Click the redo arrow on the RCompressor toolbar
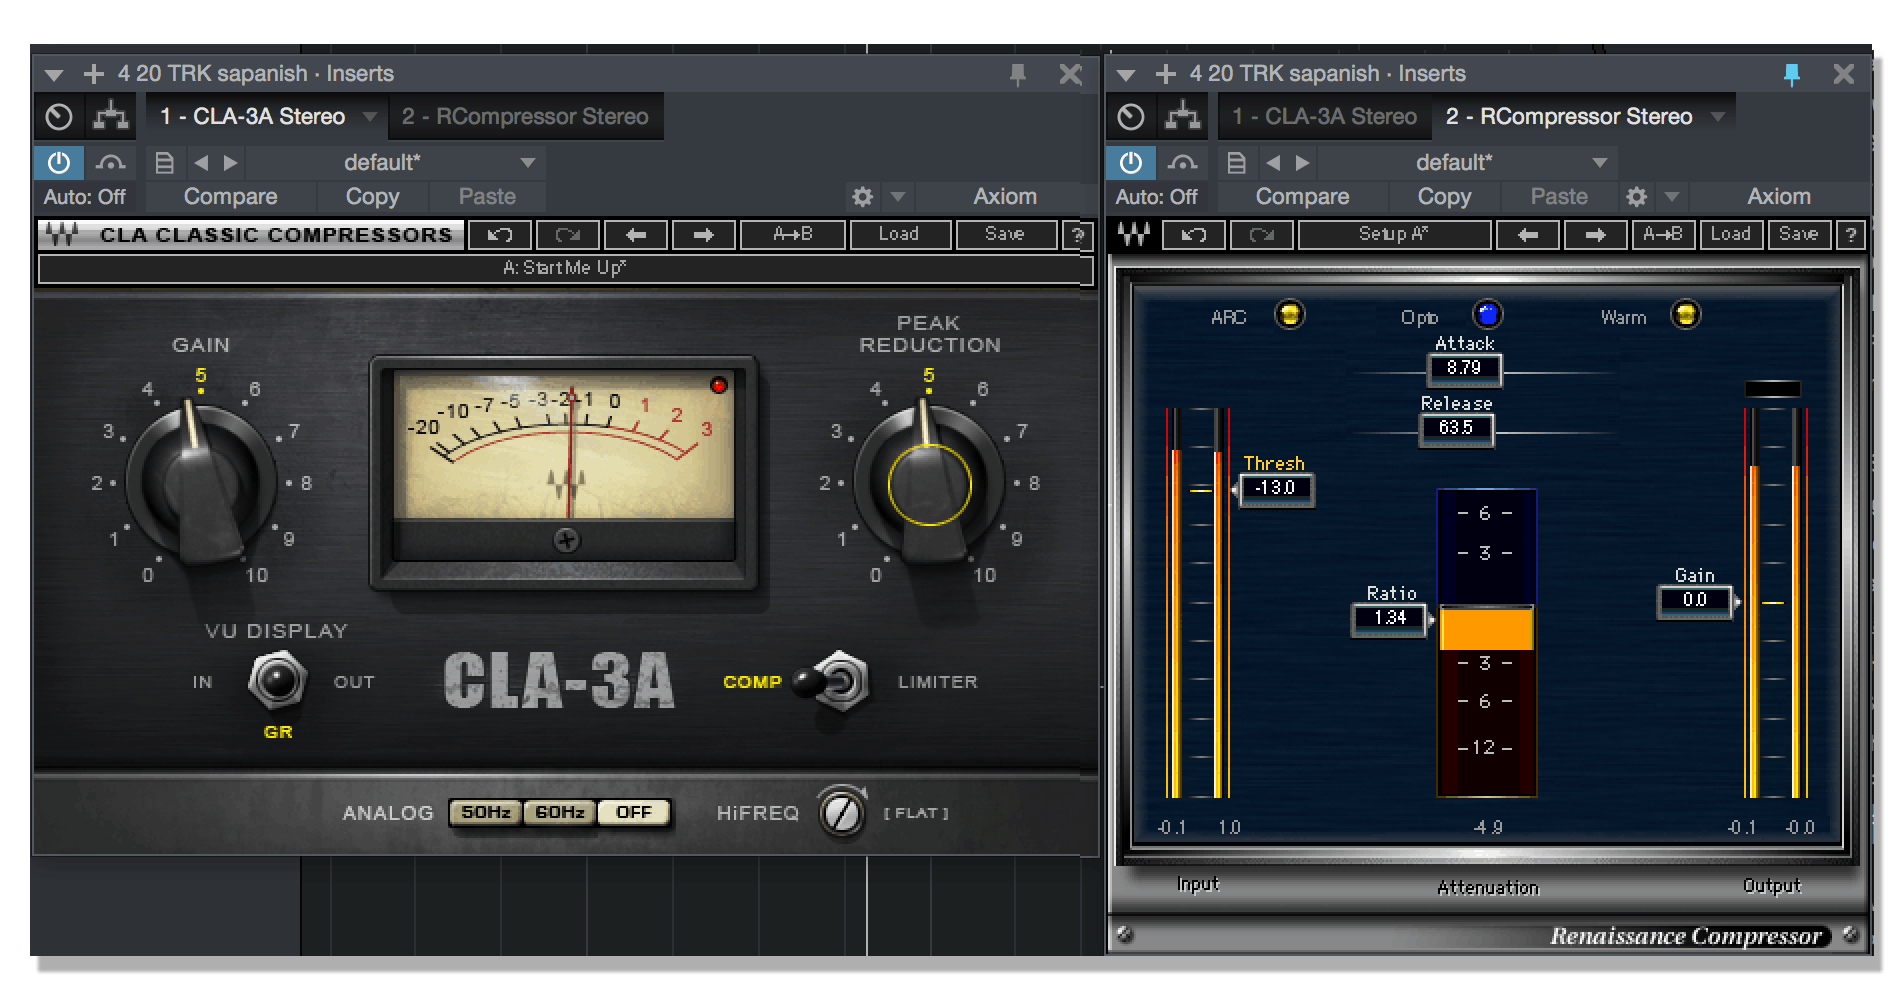The width and height of the screenshot is (1900, 1000). [1262, 235]
